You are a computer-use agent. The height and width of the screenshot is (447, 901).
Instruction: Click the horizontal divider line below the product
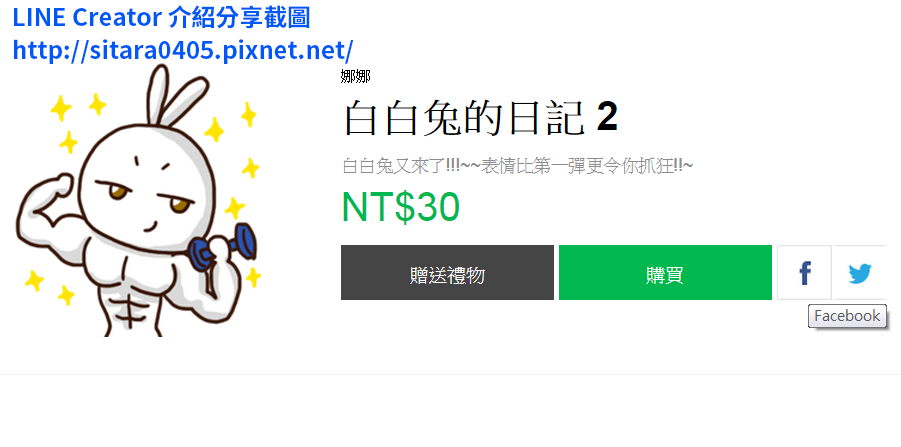coord(450,375)
